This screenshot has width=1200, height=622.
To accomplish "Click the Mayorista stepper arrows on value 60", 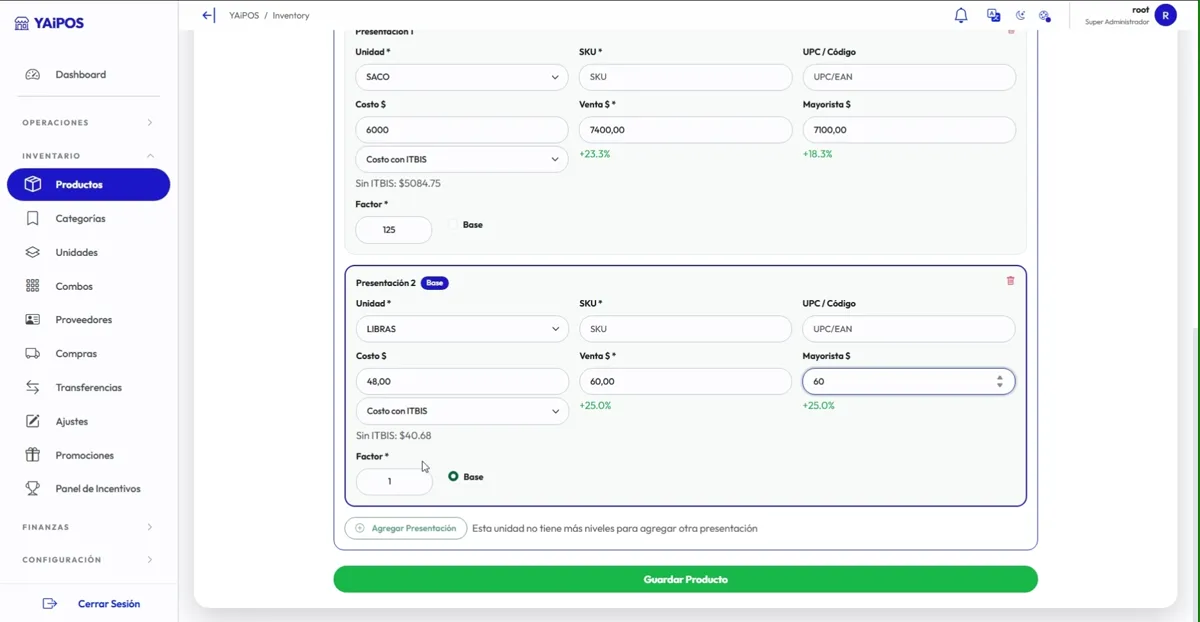I will [1000, 381].
